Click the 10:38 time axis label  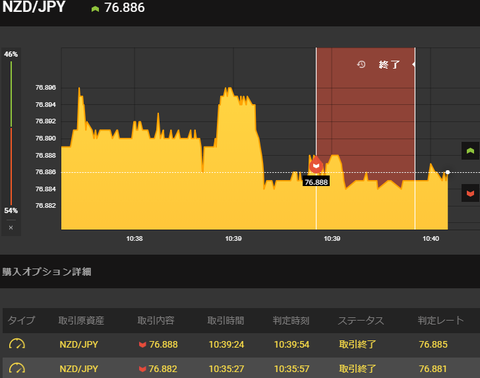click(x=134, y=238)
